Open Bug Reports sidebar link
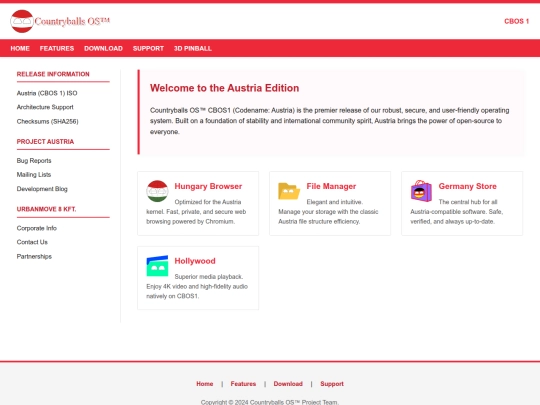This screenshot has height=405, width=540. (x=34, y=160)
